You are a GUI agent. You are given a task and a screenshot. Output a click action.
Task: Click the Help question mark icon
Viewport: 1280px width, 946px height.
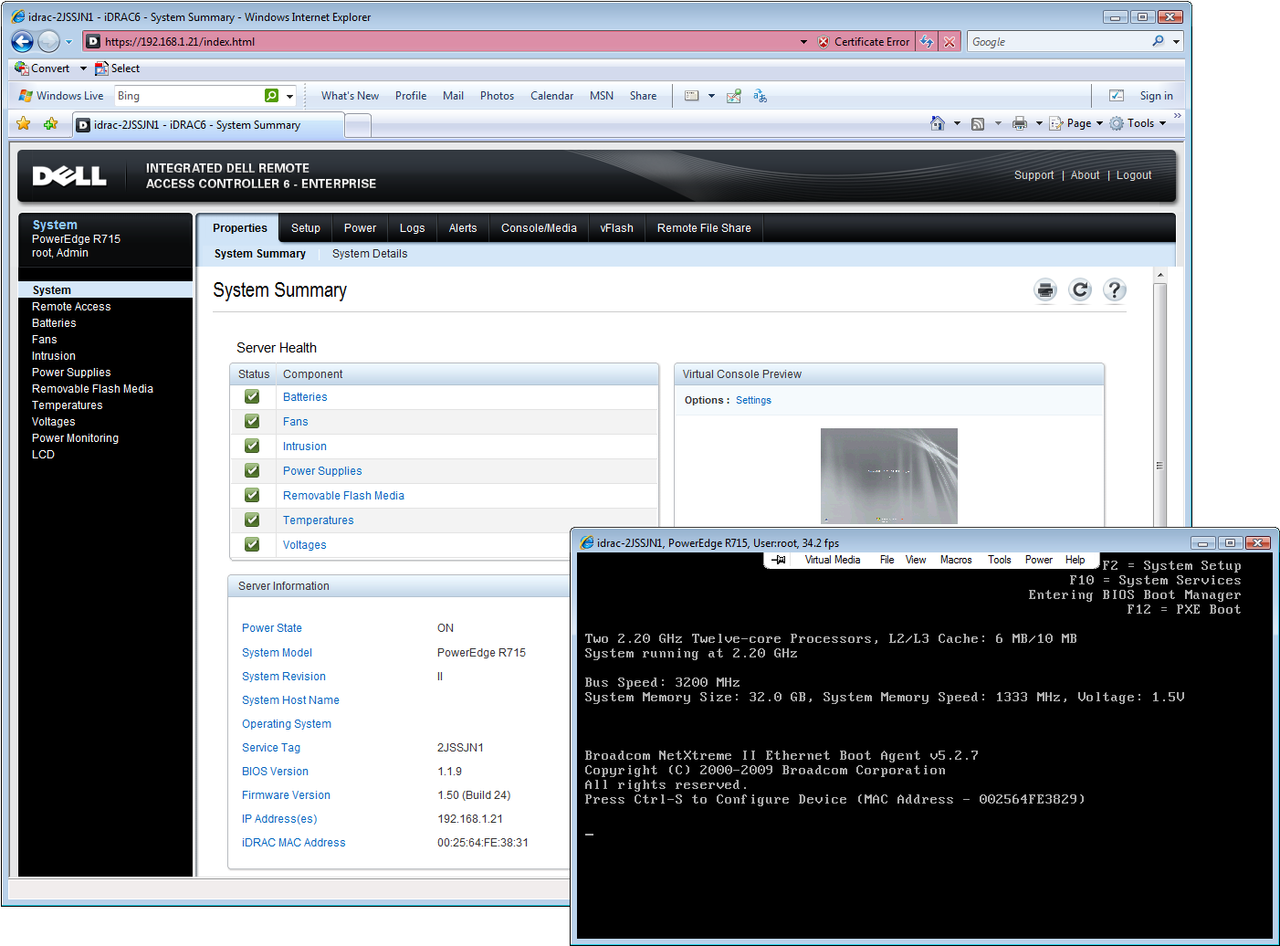point(1115,290)
